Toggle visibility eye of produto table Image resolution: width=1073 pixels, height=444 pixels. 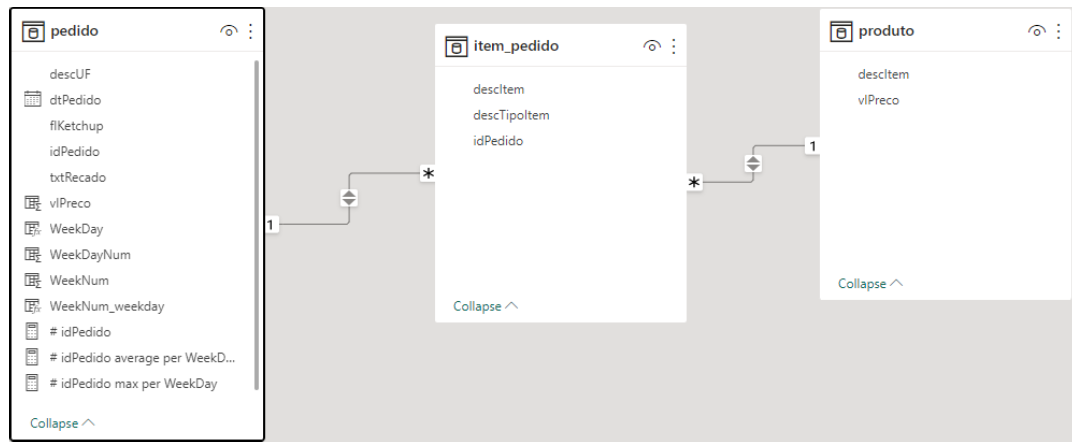(1037, 31)
